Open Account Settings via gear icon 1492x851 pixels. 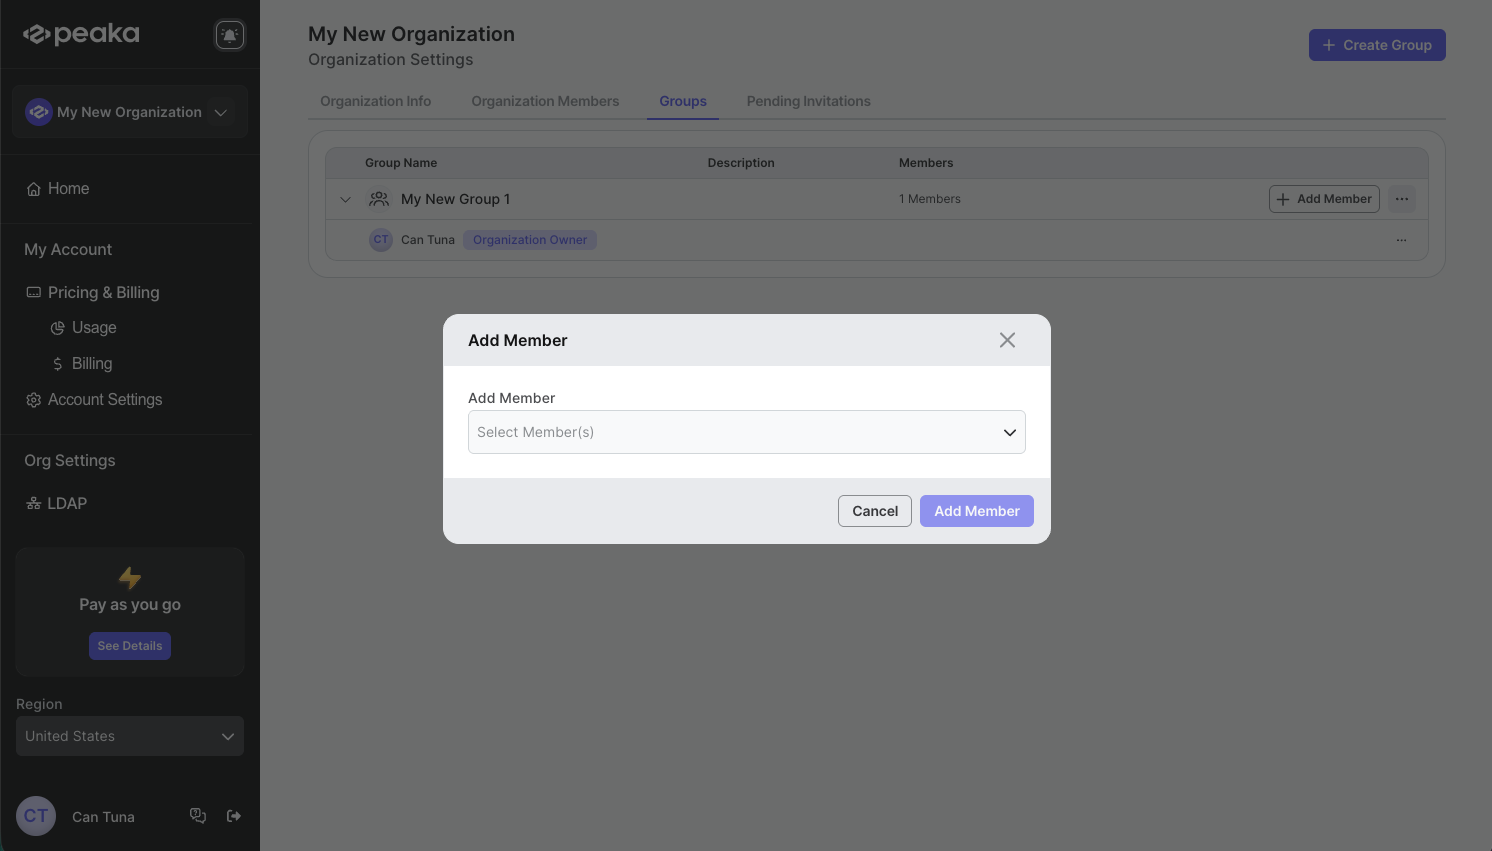(x=33, y=399)
